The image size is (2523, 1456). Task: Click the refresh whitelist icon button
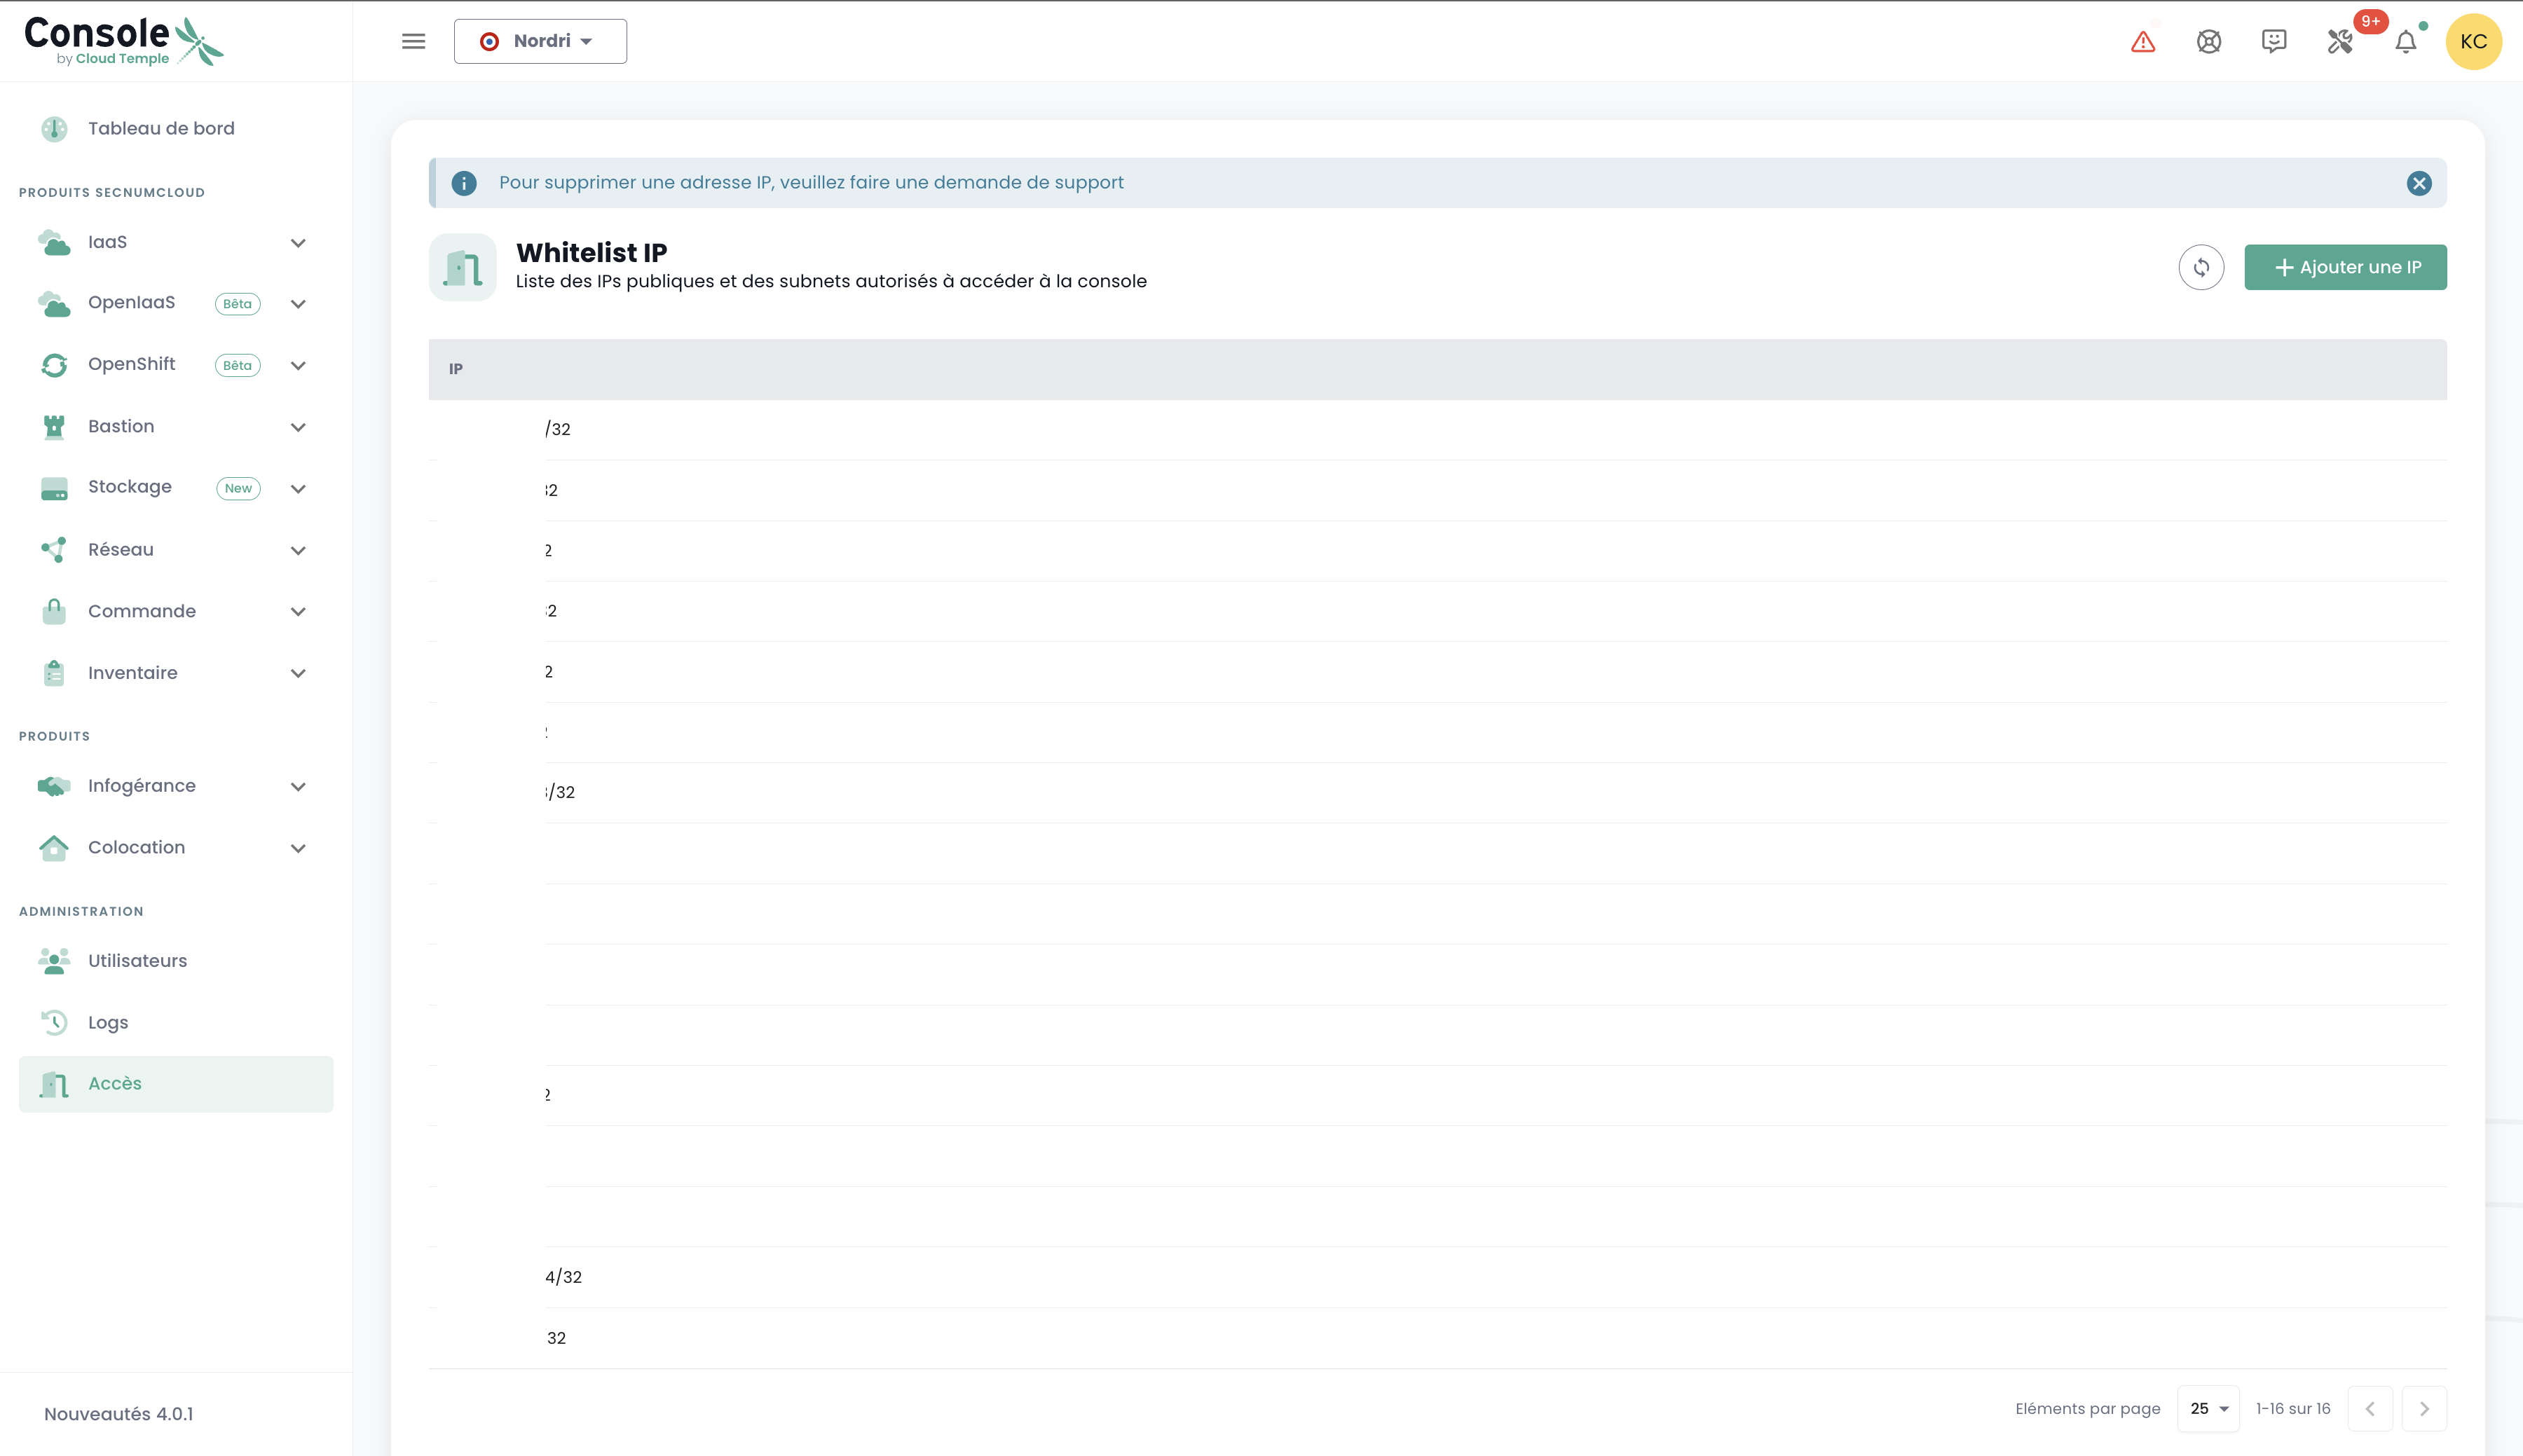2200,267
